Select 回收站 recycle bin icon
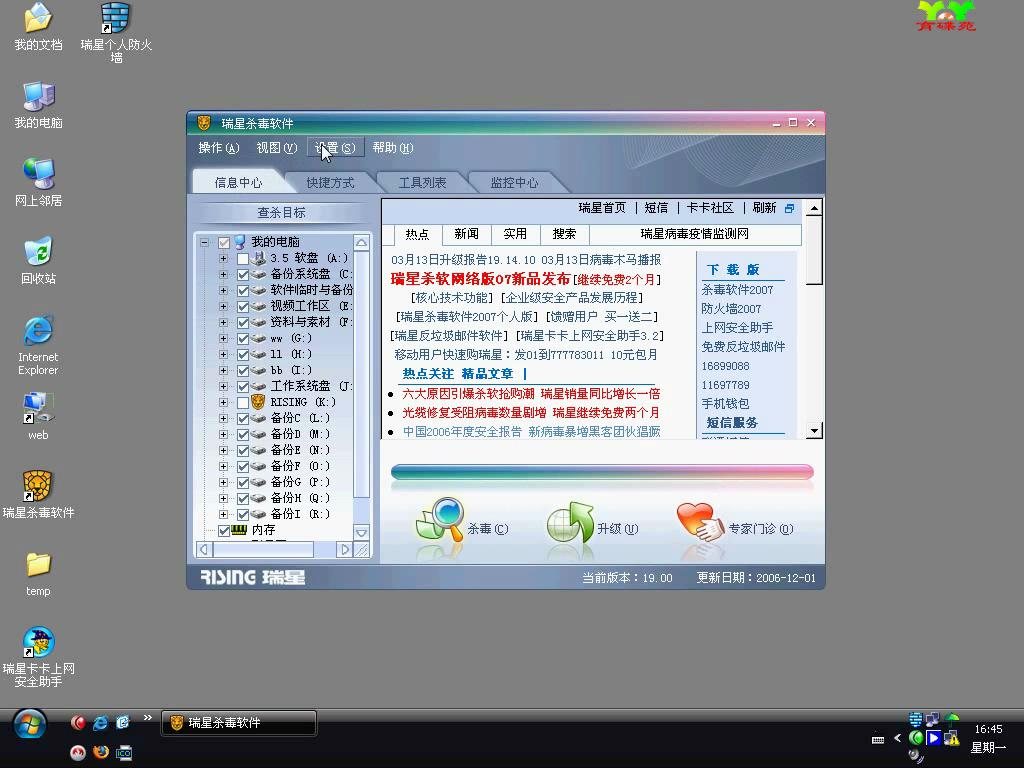The image size is (1024, 768). (38, 261)
